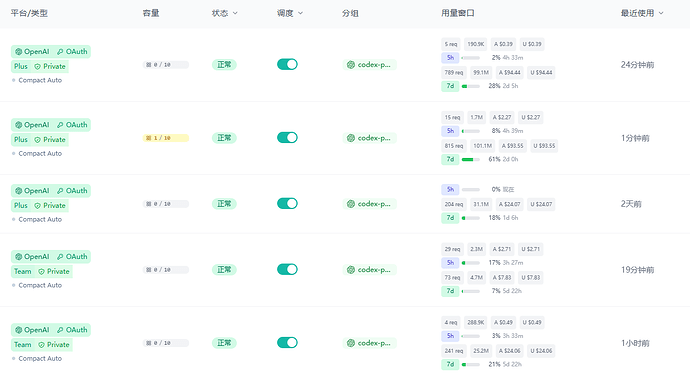Click the '101.1M' token count chip
Screen dimensions: 690x375
tap(482, 146)
